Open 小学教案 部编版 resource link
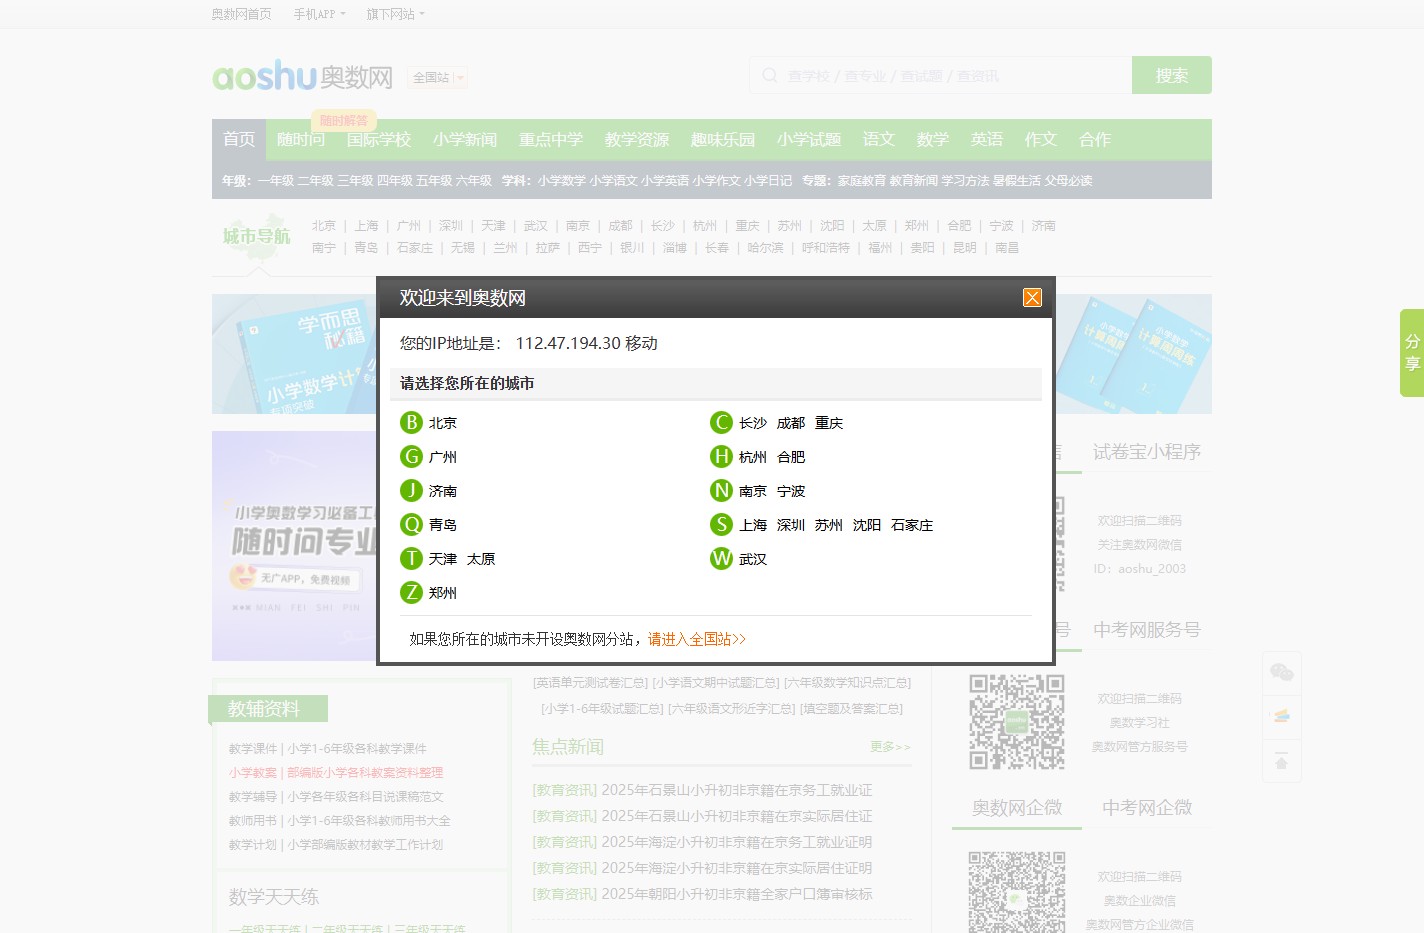 point(336,773)
